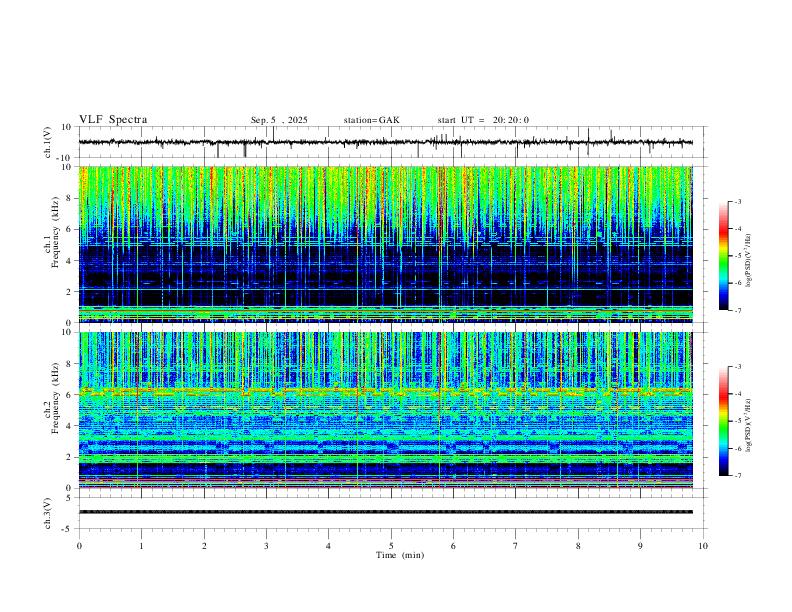
Task: Click the time axis tick label "6"
Action: [x=453, y=546]
